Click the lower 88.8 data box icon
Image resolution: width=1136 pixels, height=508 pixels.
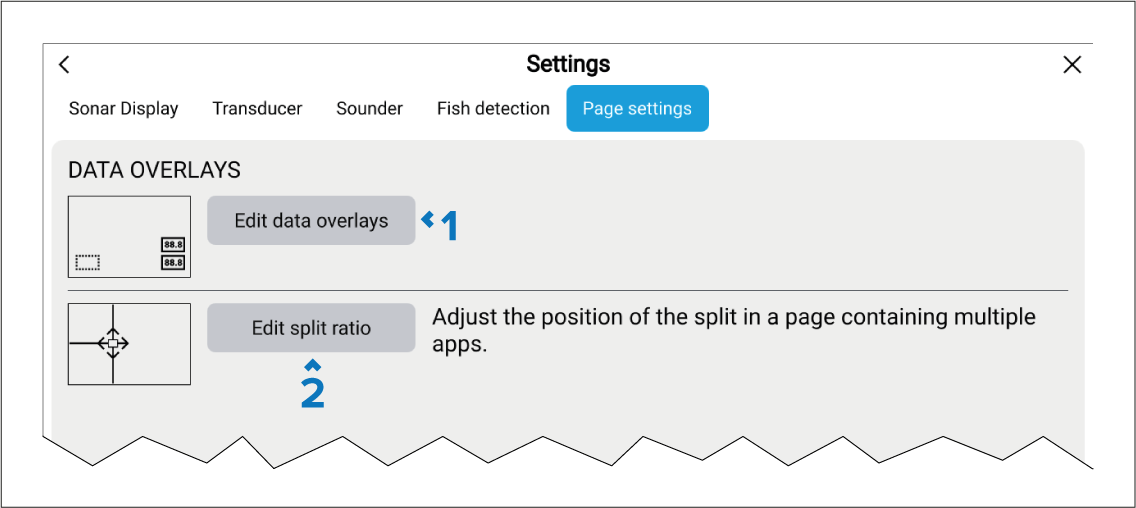pos(173,263)
